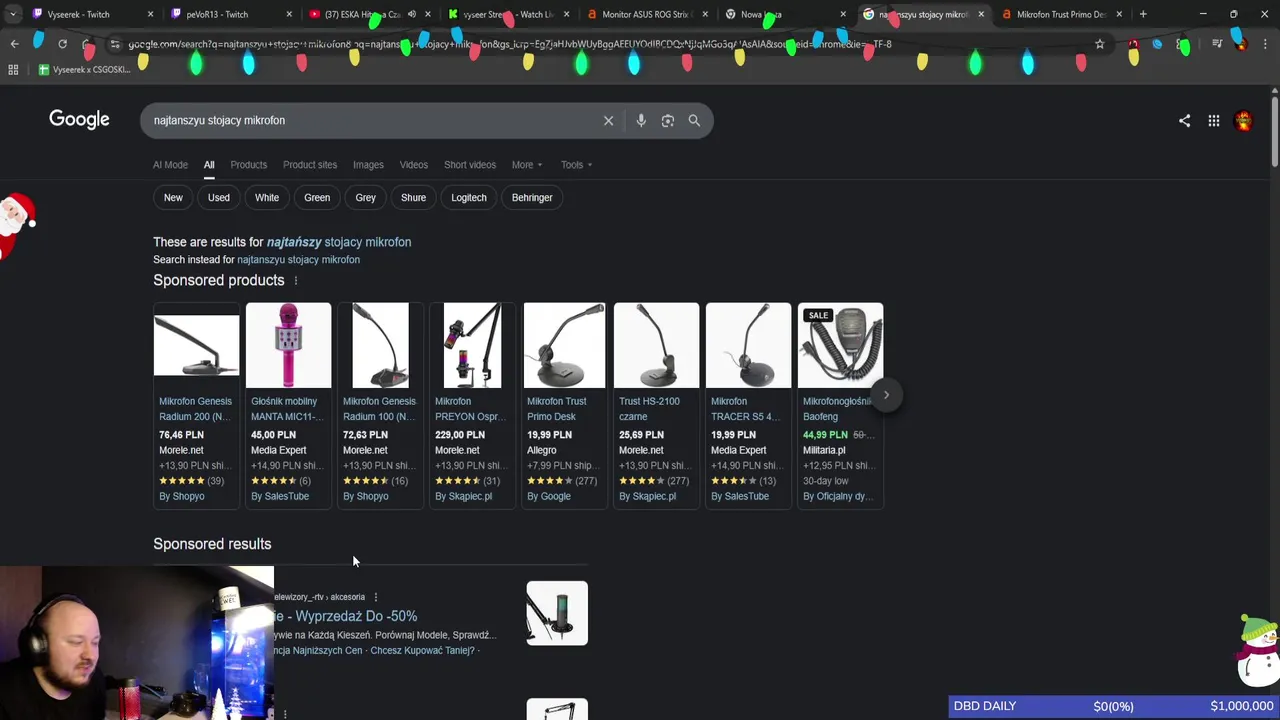Switch to Products tab
This screenshot has width=1280, height=720.
248,165
